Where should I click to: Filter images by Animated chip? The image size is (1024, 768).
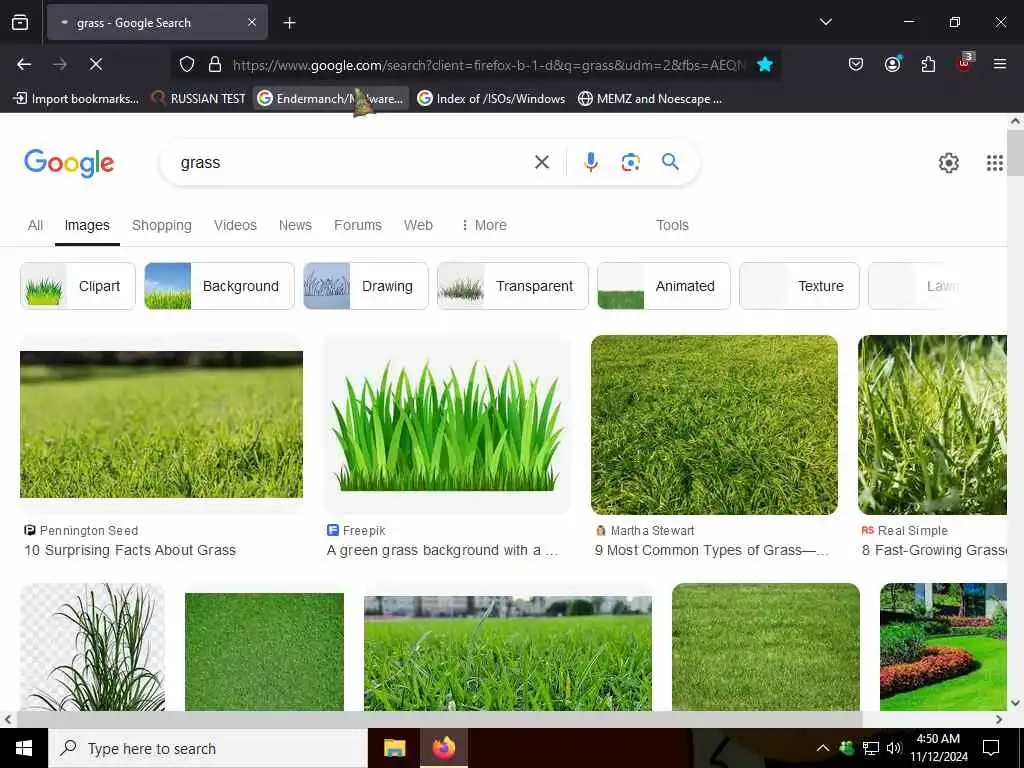664,286
